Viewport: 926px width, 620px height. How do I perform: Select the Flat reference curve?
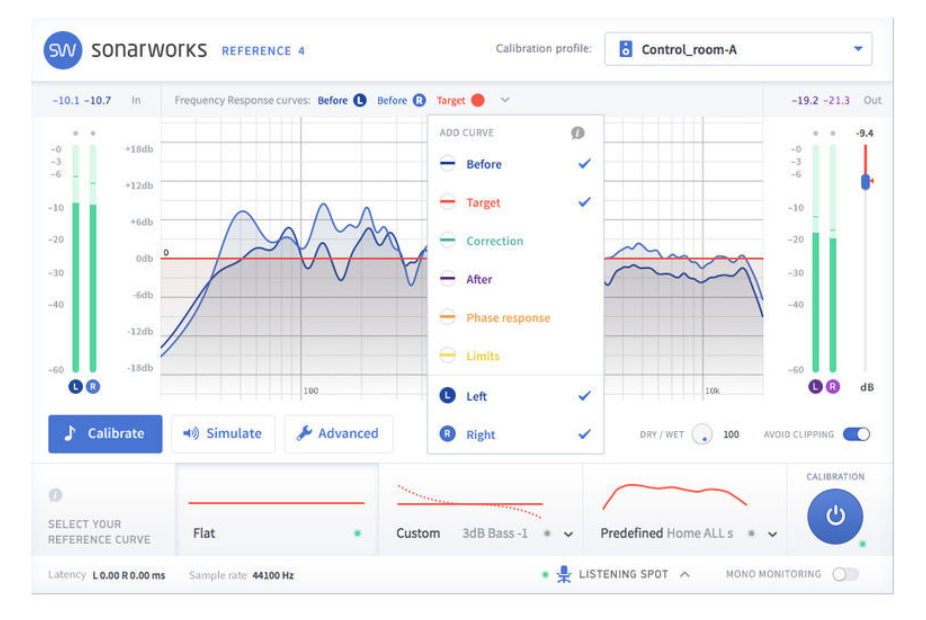pyautogui.click(x=277, y=510)
